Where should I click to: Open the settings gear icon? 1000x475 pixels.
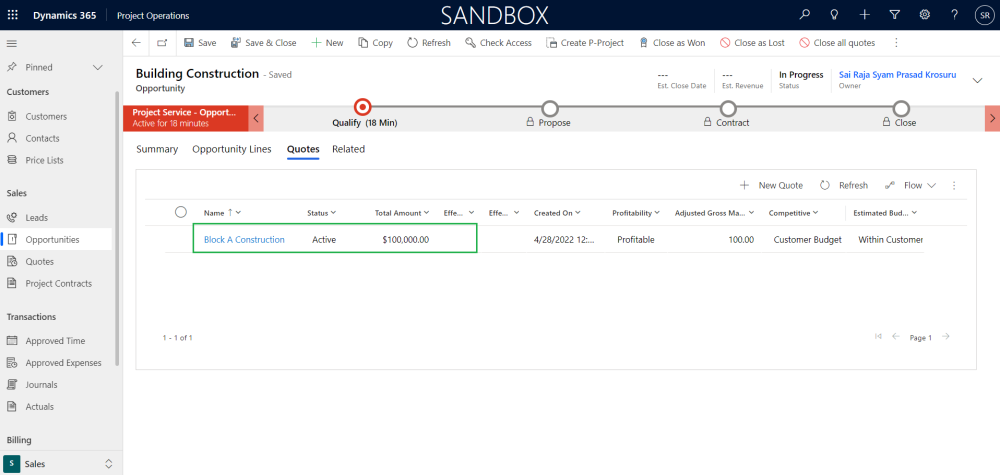tap(924, 15)
